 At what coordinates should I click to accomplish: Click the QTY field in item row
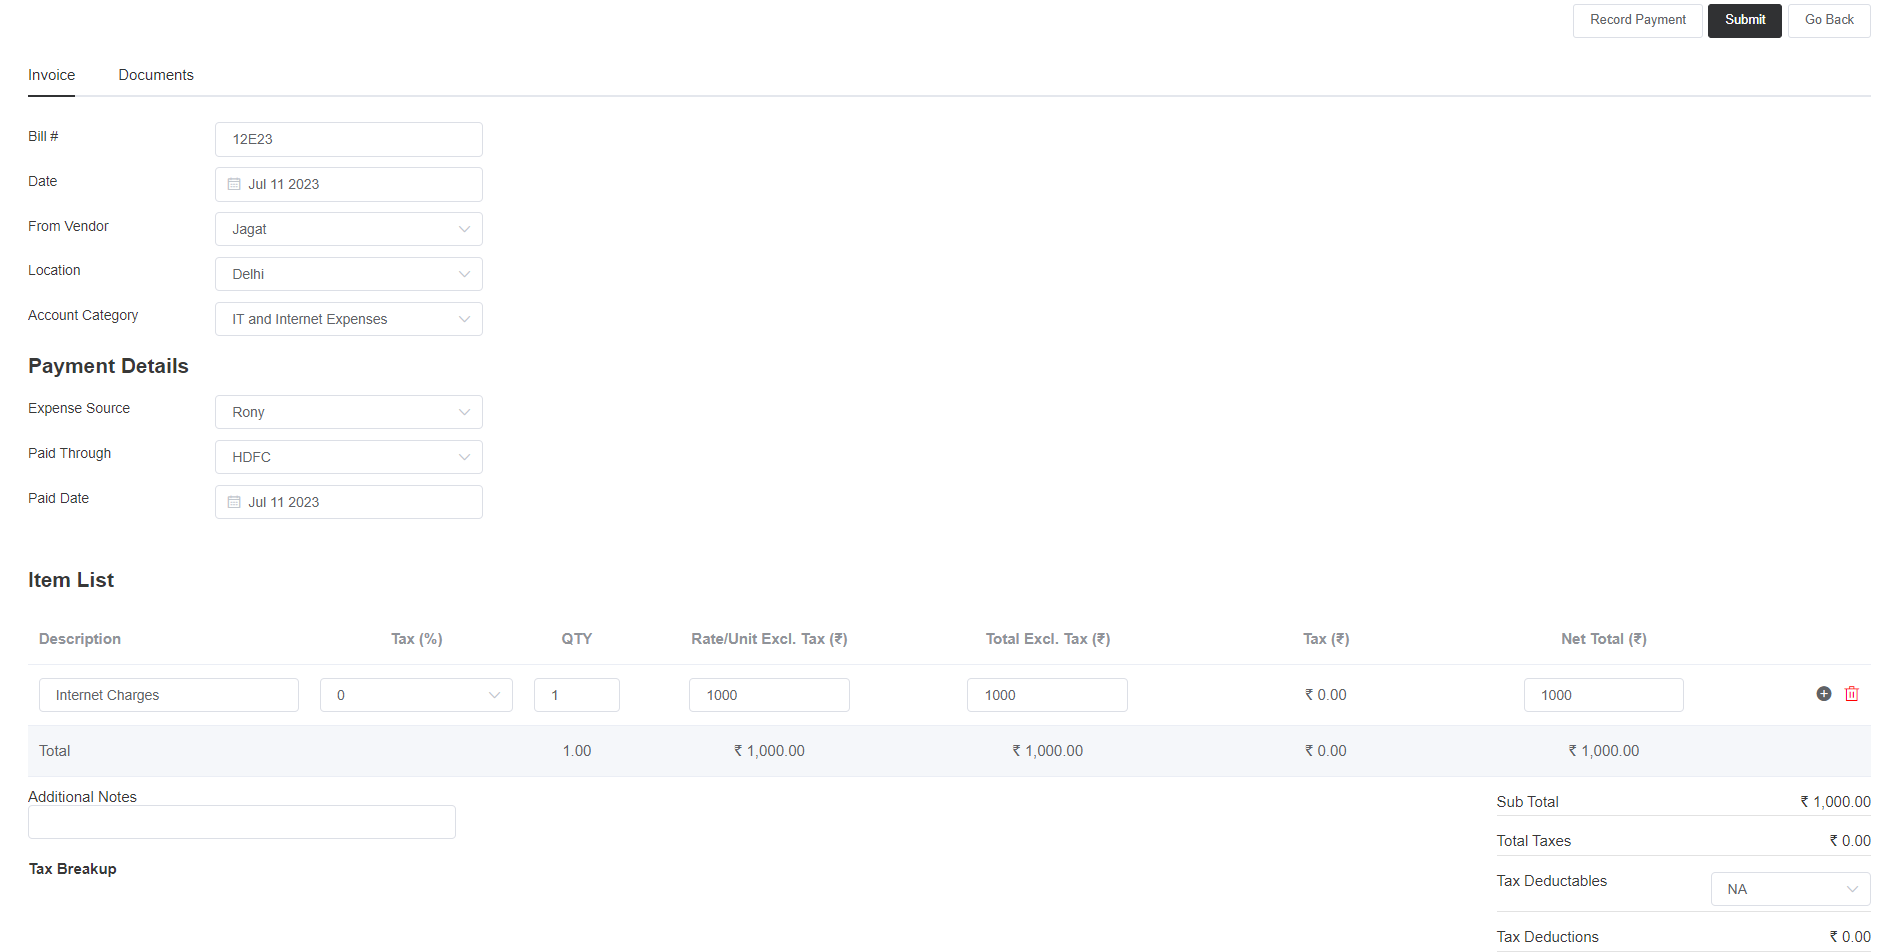pyautogui.click(x=576, y=695)
